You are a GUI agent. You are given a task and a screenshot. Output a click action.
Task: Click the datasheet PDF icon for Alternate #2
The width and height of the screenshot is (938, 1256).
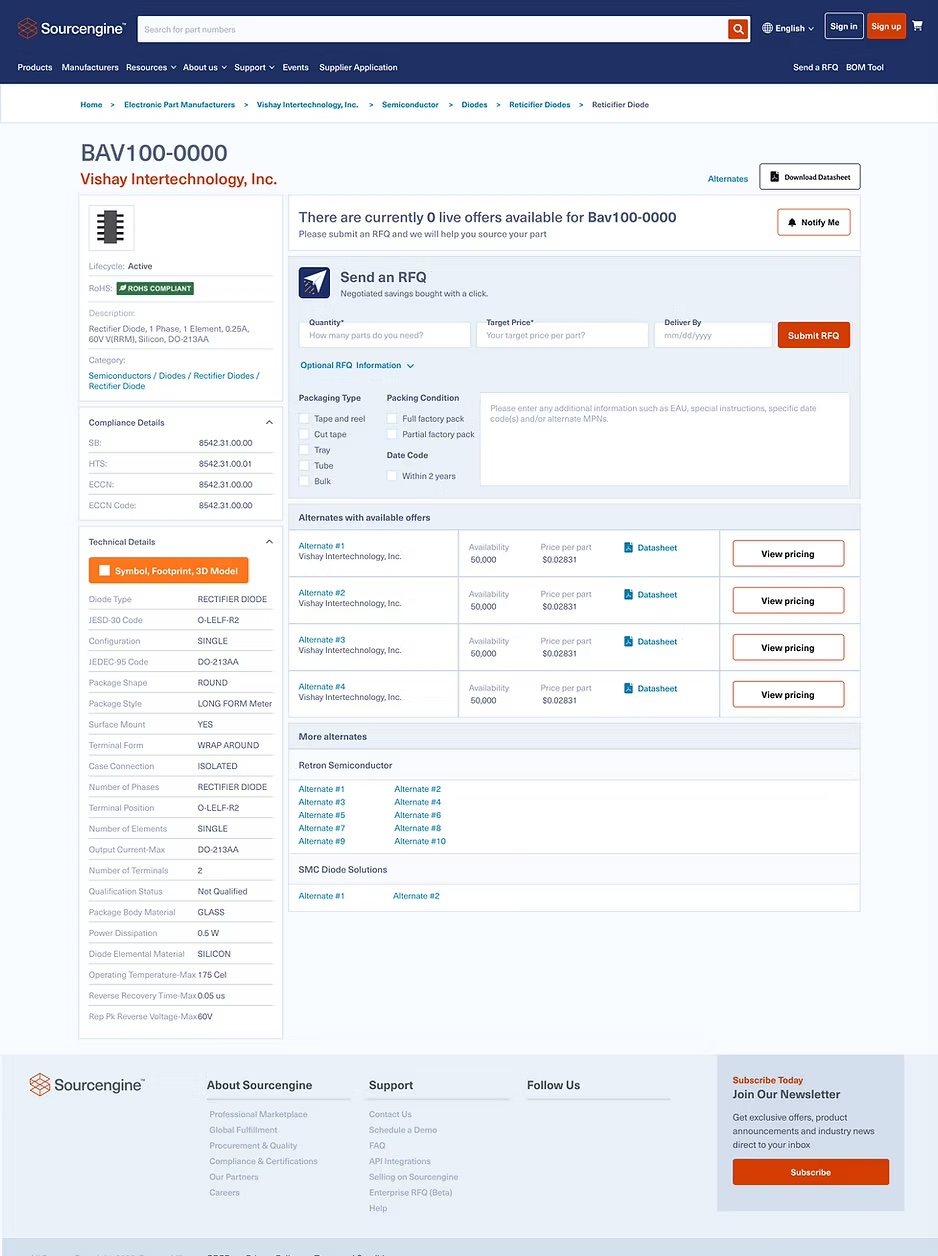(629, 594)
